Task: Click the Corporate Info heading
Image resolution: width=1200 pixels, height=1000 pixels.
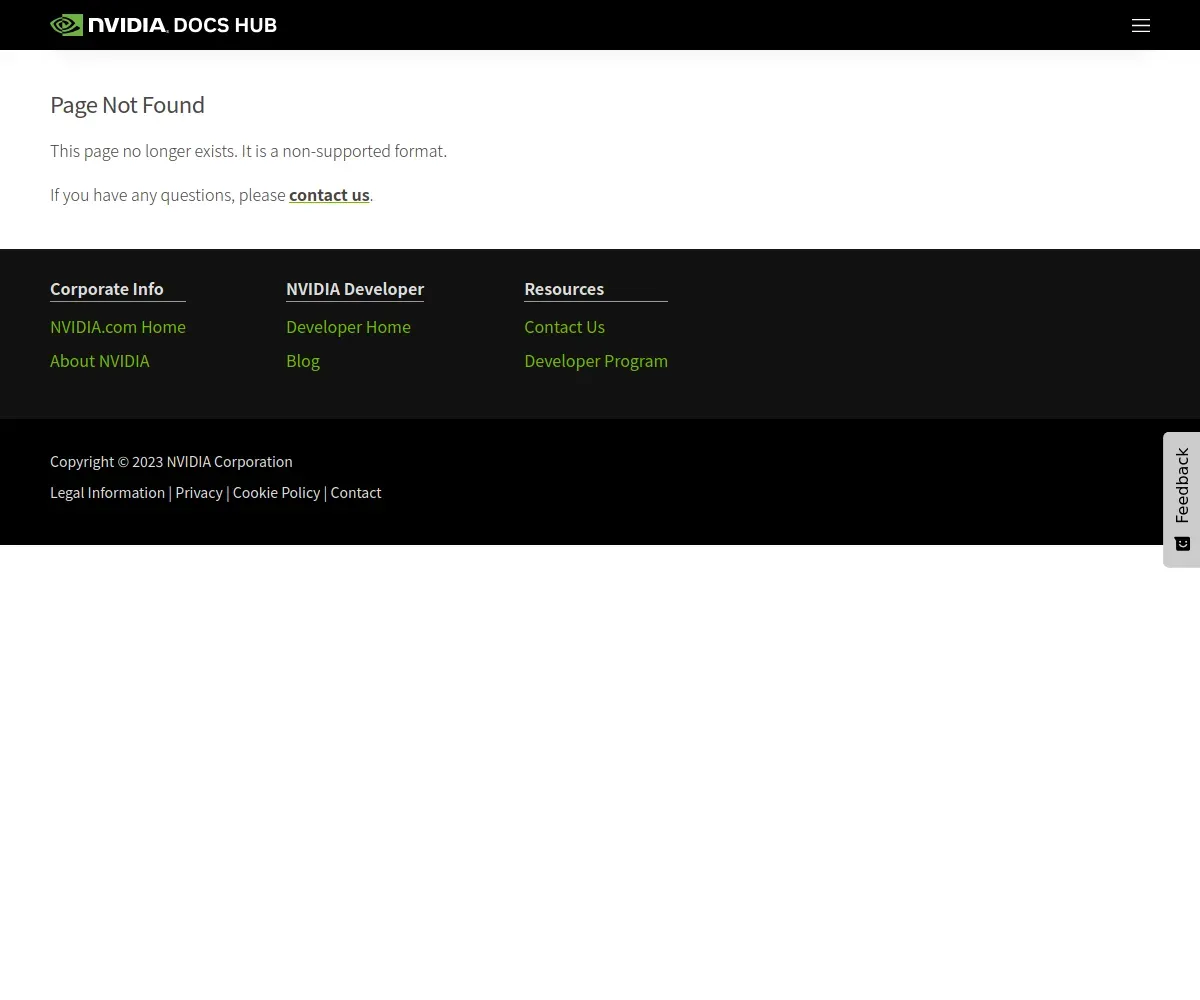Action: (x=107, y=289)
